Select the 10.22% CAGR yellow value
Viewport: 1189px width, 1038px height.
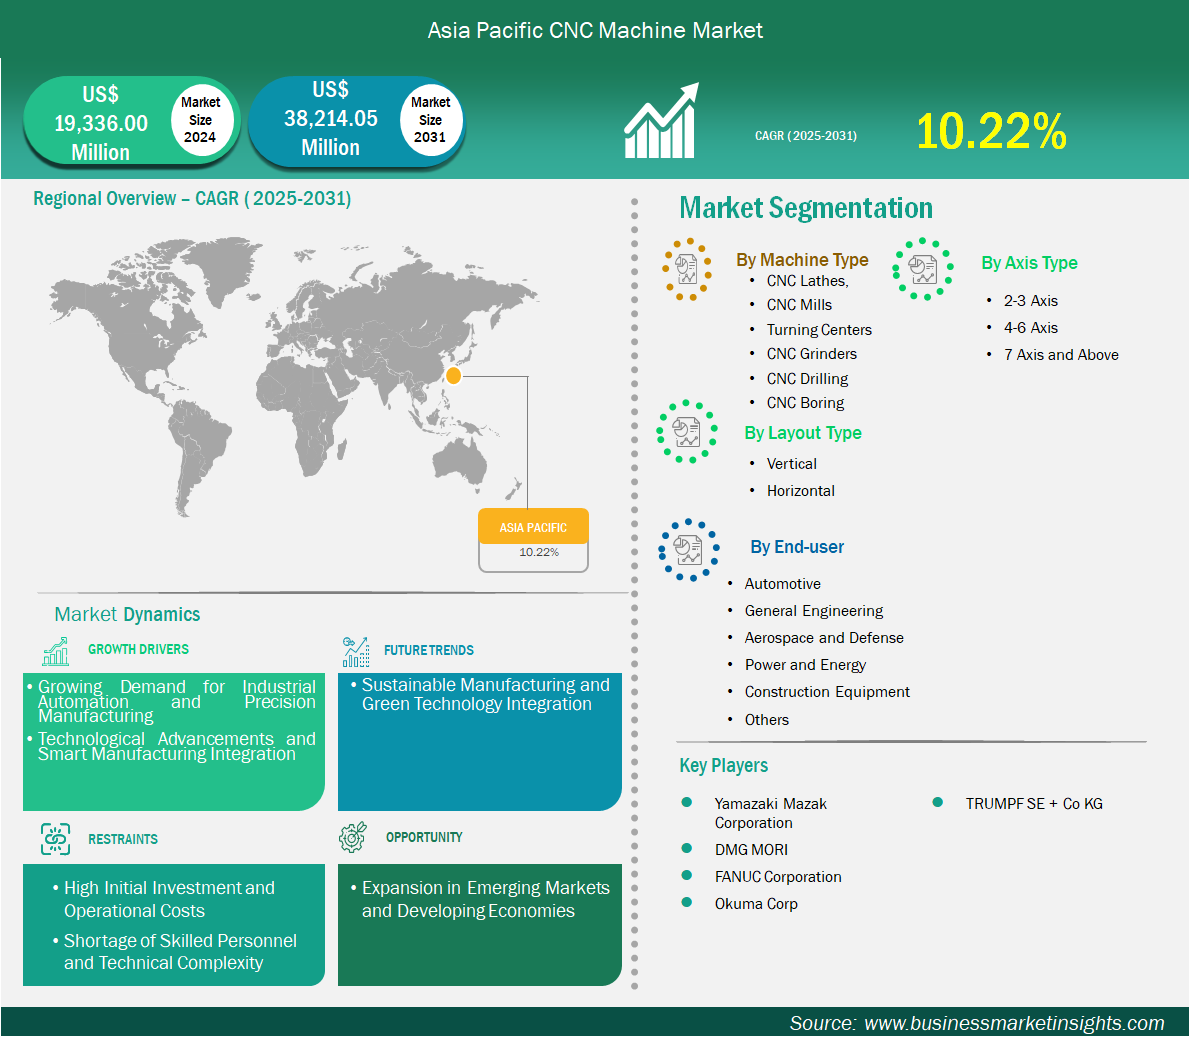pos(990,132)
